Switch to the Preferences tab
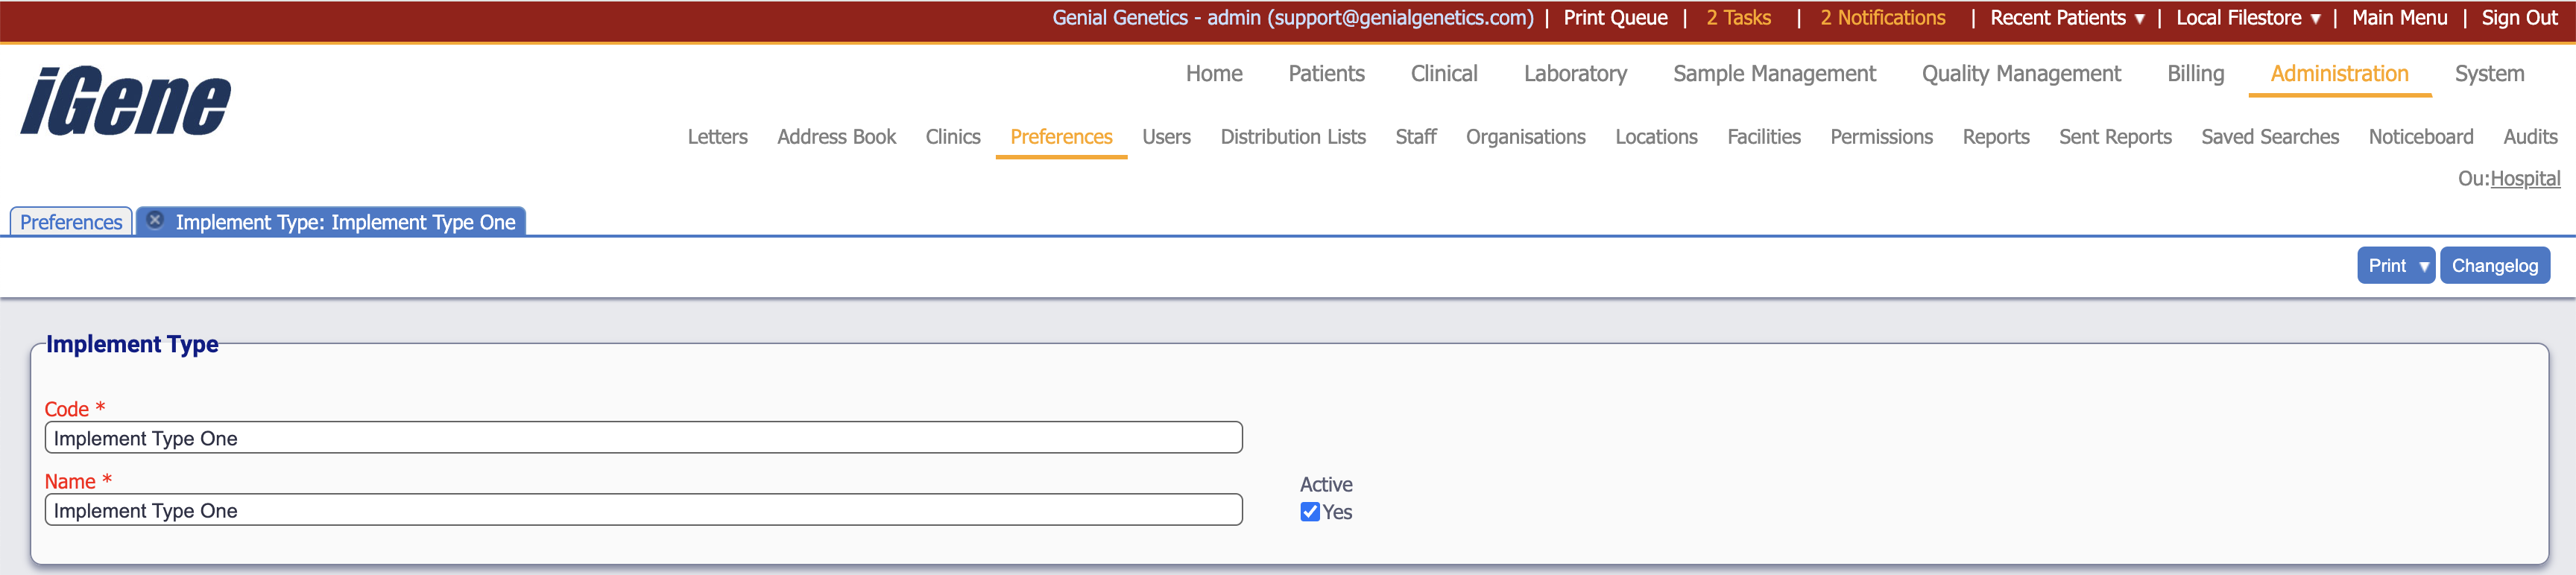2576x575 pixels. pyautogui.click(x=71, y=222)
